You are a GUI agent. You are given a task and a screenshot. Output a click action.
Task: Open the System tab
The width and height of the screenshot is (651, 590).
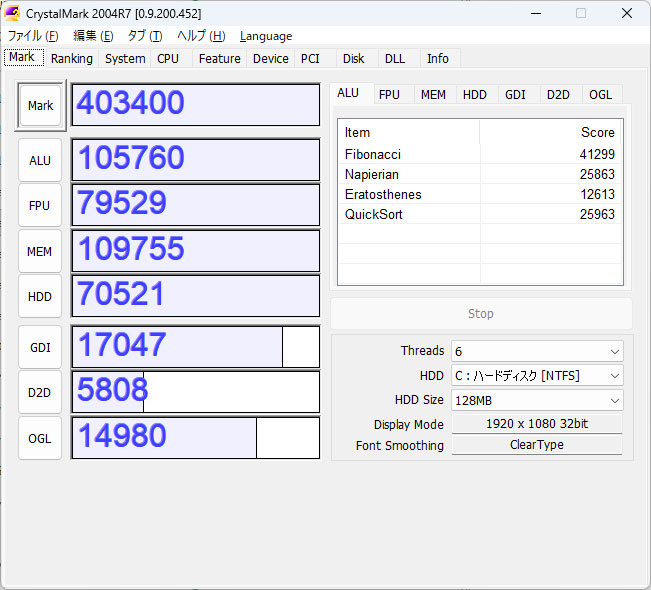[x=125, y=59]
